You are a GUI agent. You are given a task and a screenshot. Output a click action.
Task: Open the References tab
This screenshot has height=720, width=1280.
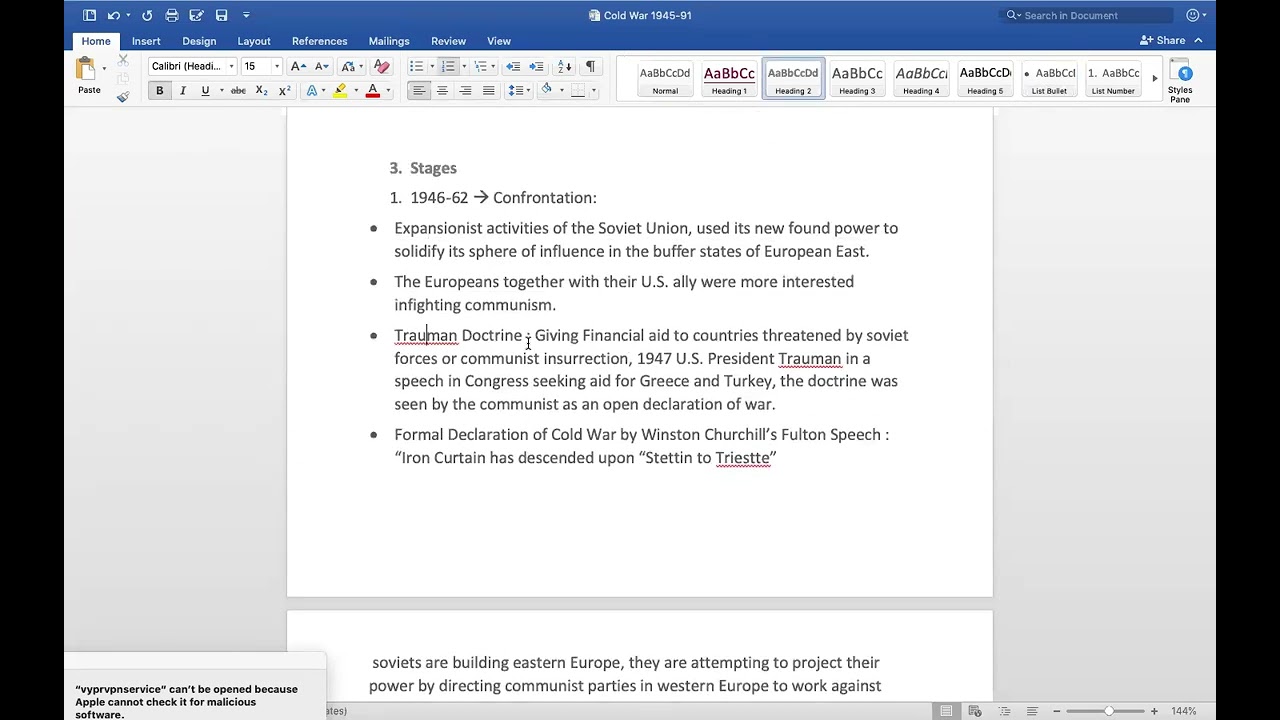coord(320,41)
